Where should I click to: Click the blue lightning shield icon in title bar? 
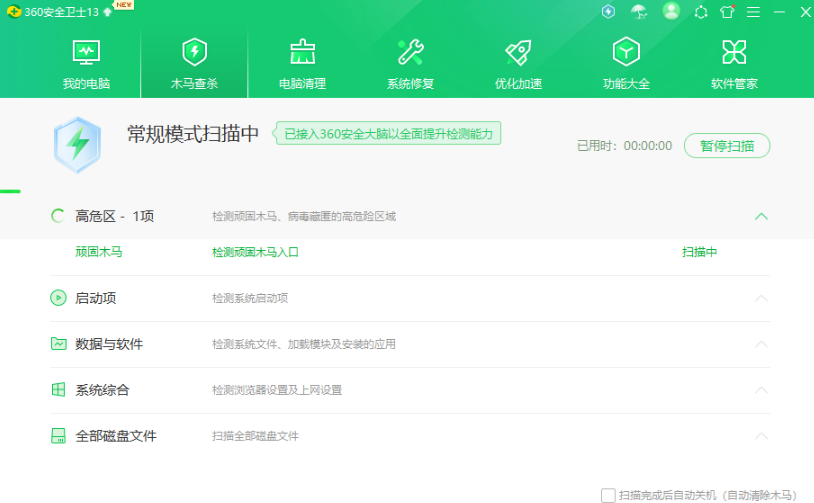click(608, 12)
